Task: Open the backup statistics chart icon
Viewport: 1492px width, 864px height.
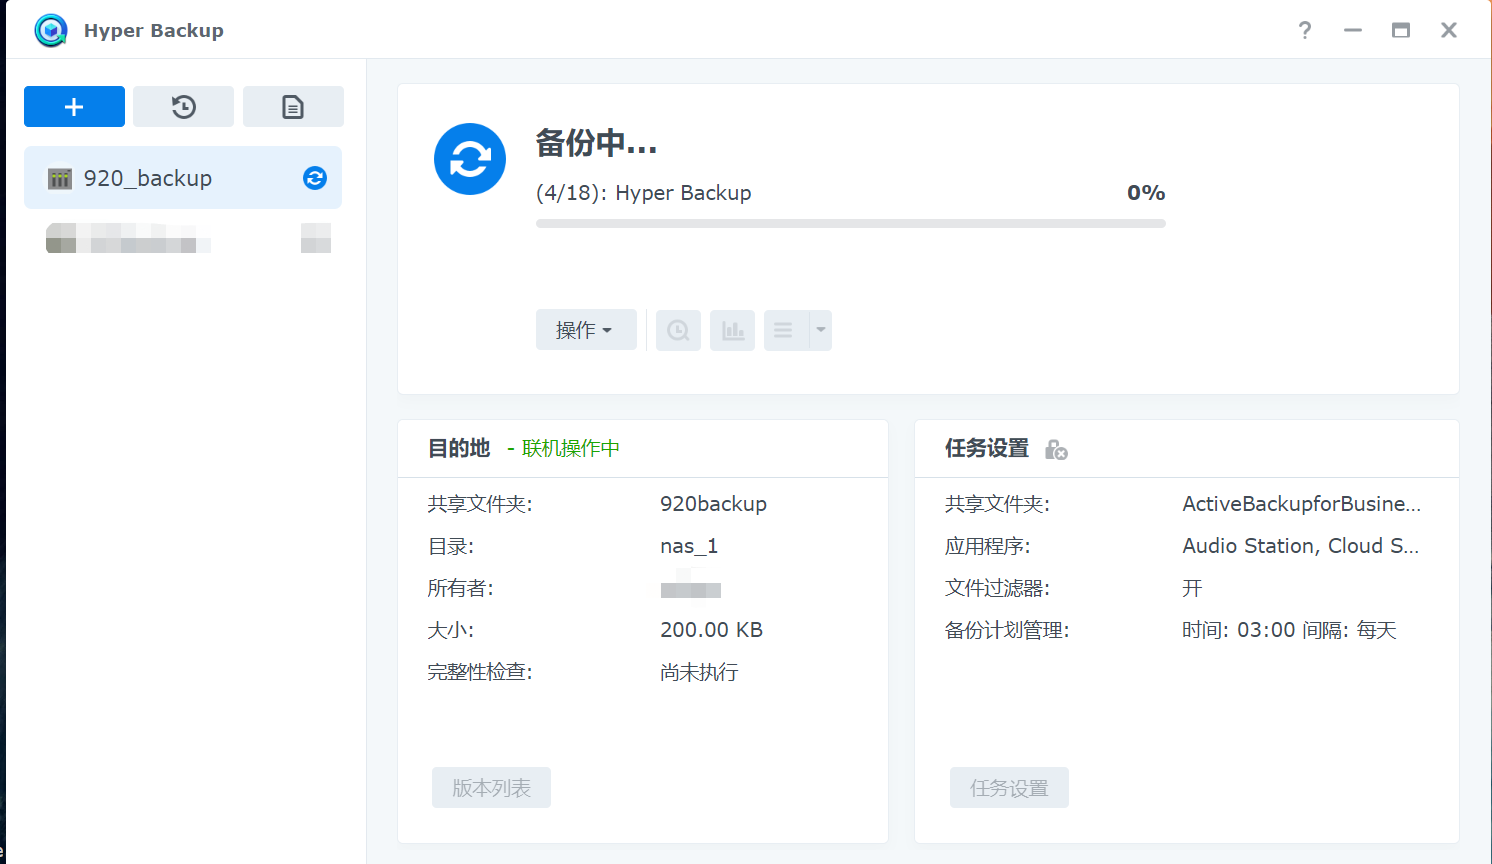Action: pos(732,330)
